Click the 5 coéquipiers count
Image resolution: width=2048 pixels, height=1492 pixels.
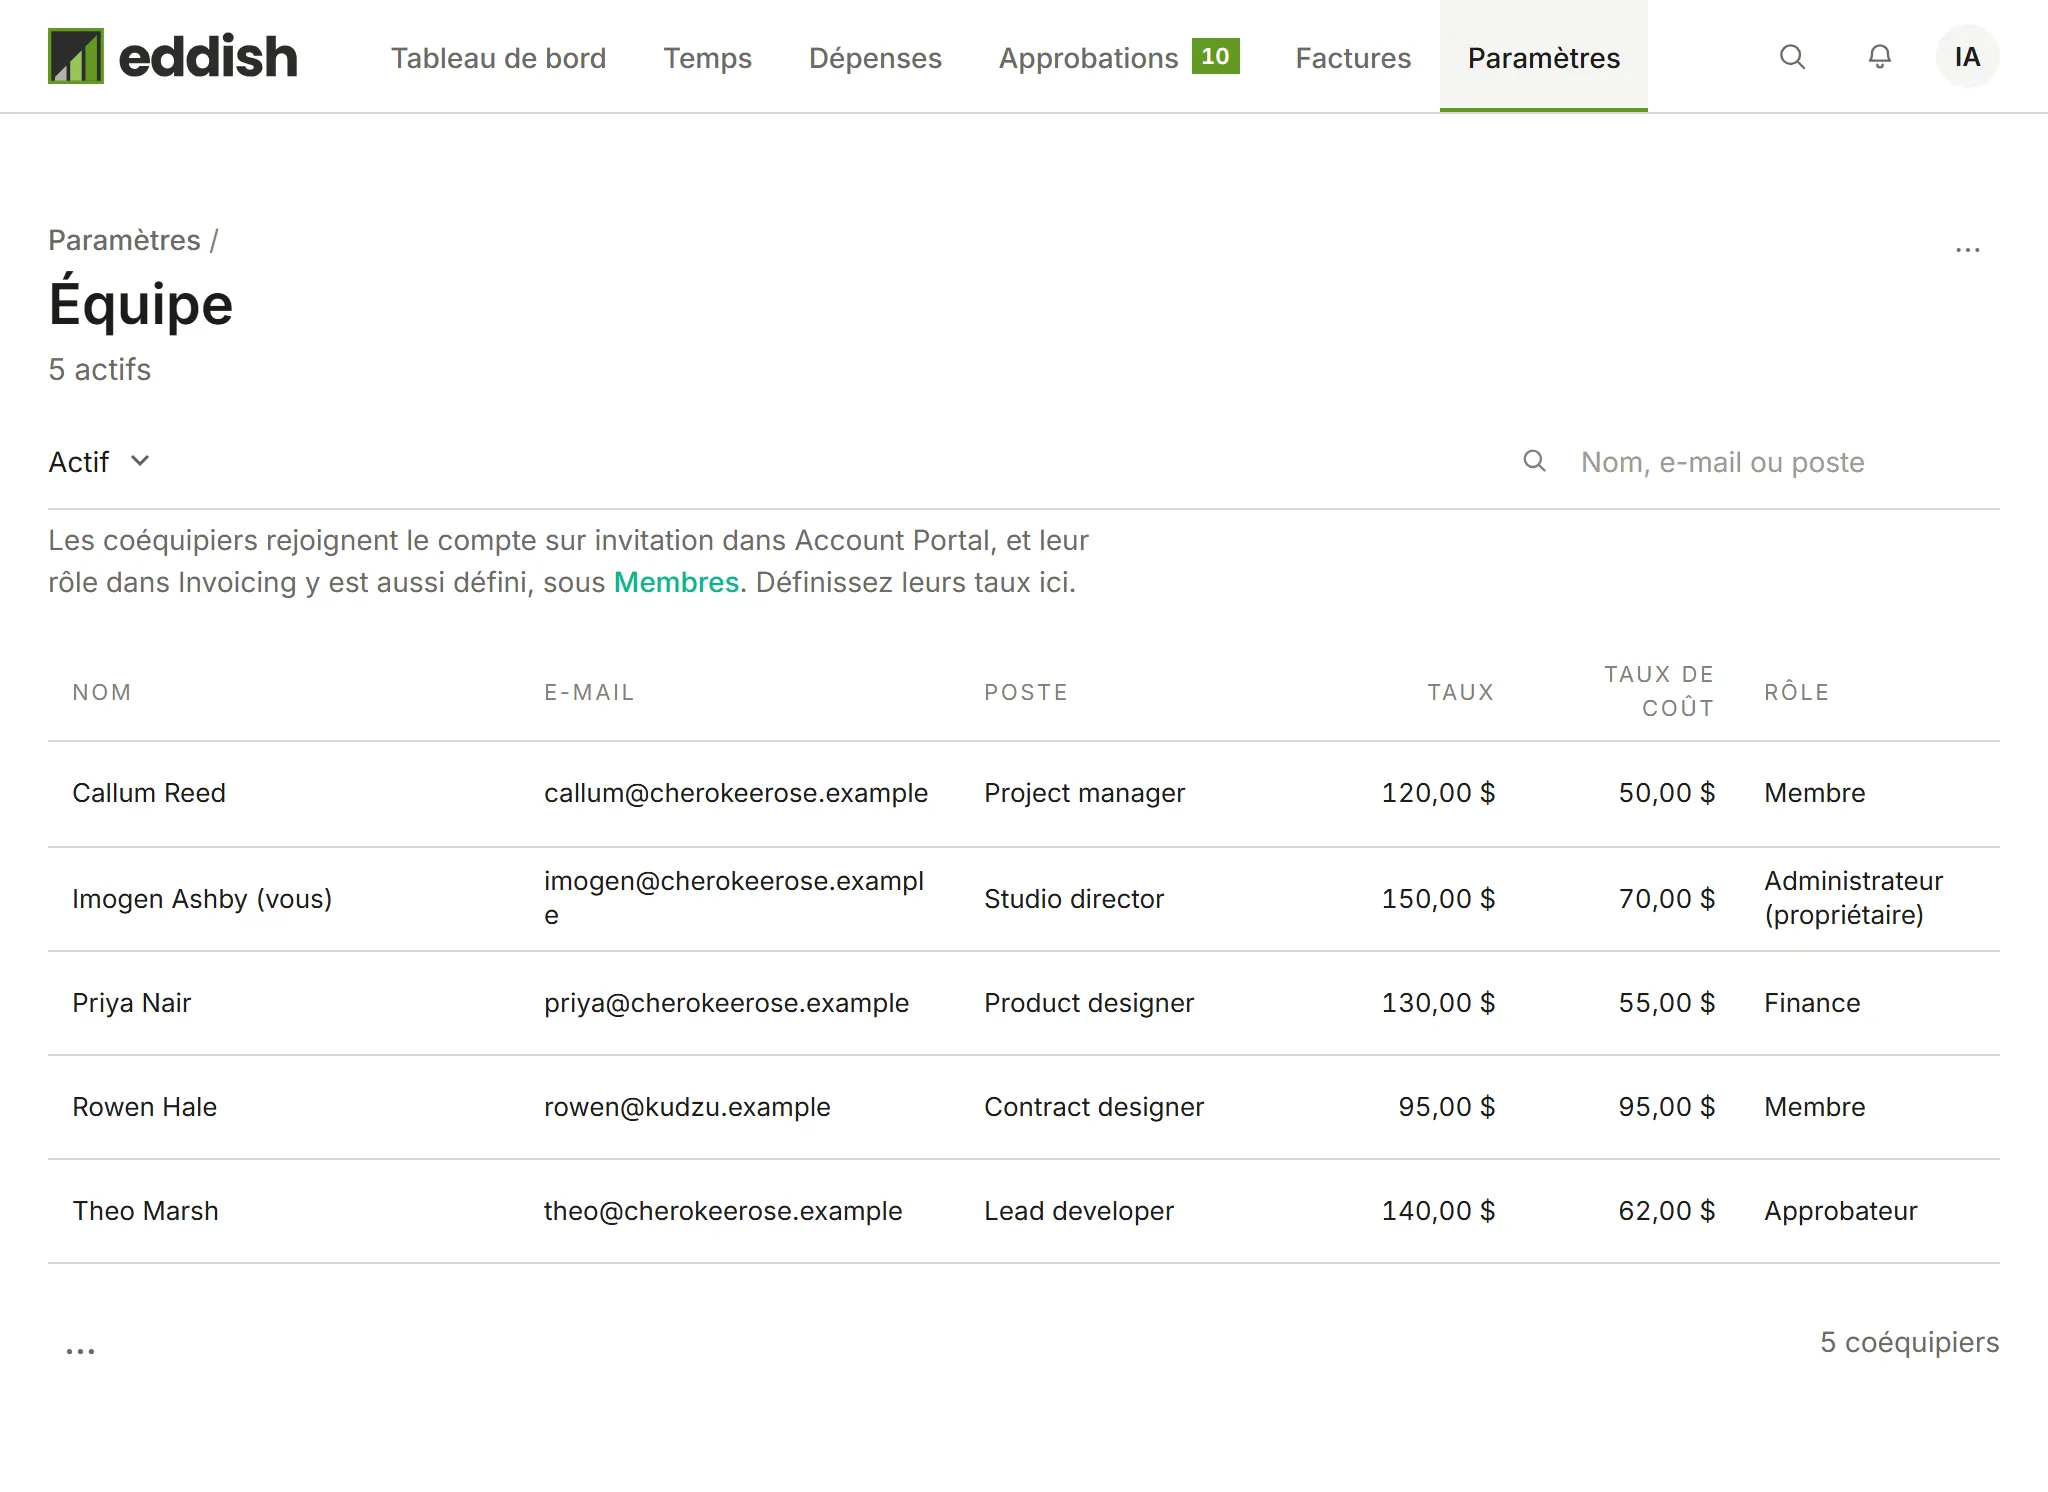(1909, 1342)
